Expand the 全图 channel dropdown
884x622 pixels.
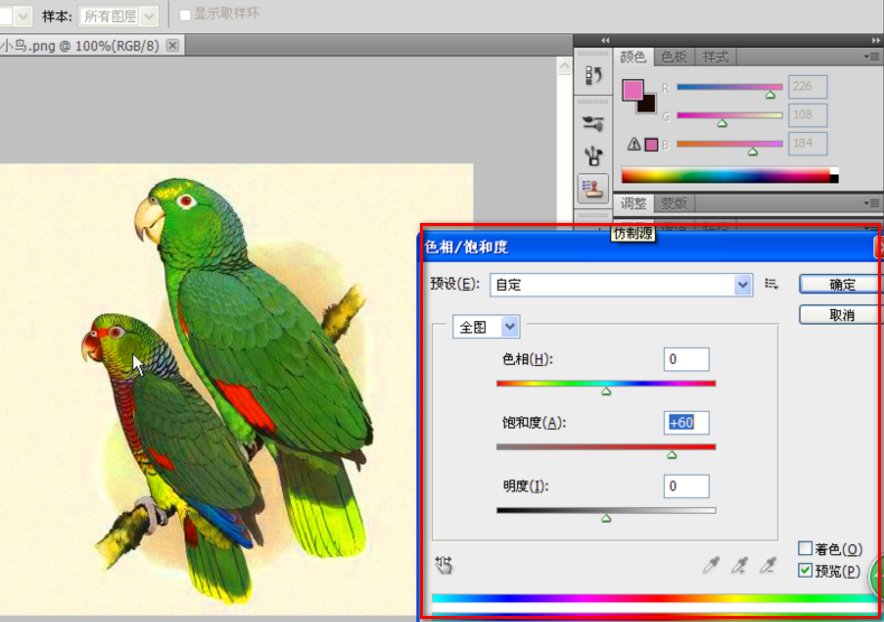(x=510, y=327)
